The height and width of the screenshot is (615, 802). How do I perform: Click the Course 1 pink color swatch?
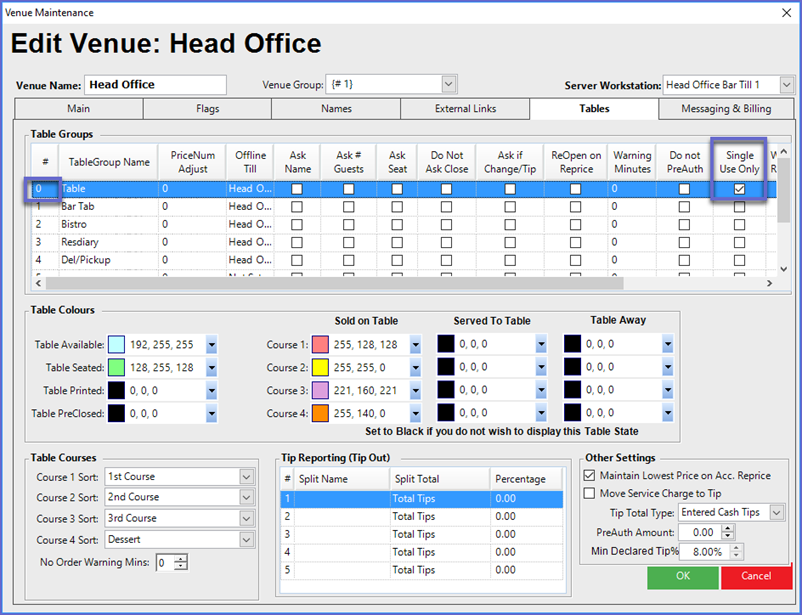tap(320, 345)
